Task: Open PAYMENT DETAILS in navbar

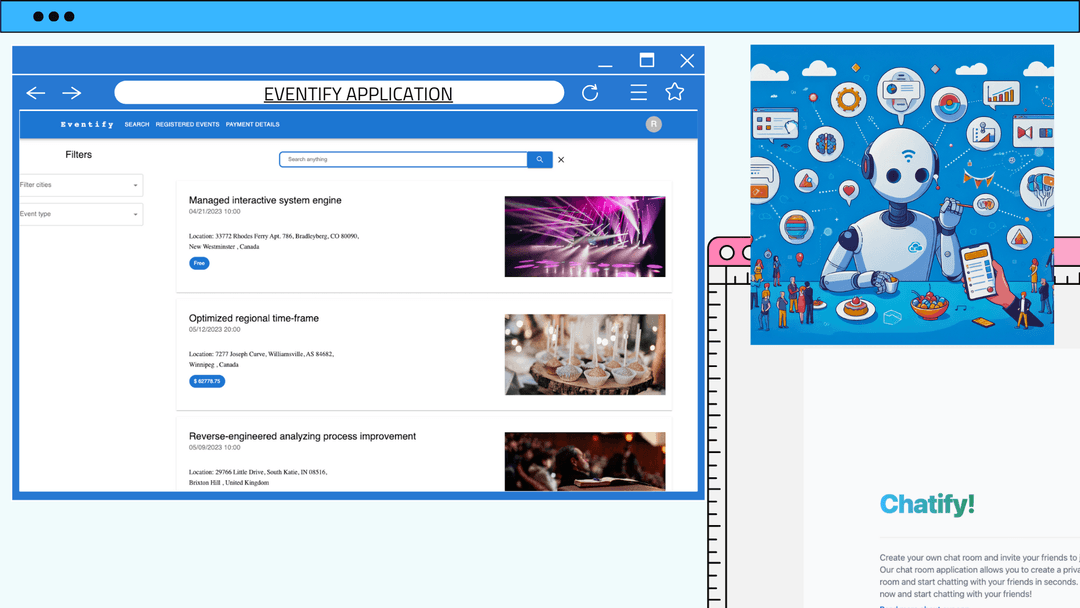Action: 252,125
